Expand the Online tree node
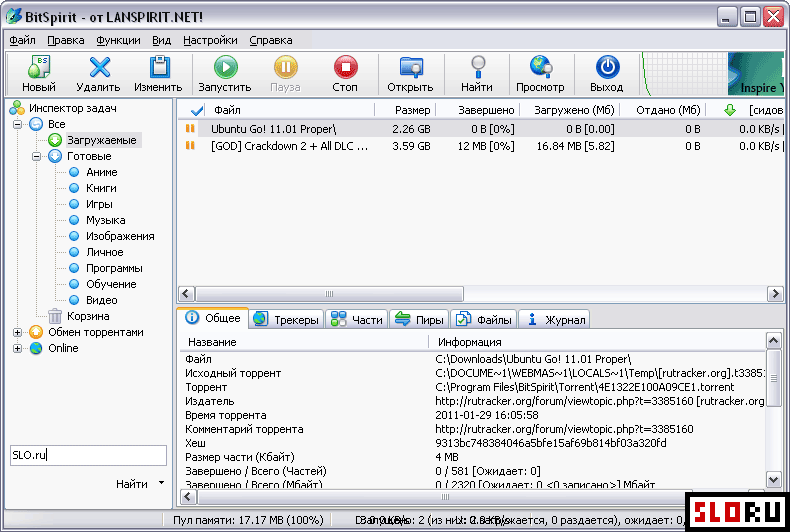This screenshot has height=532, width=790. [18, 349]
